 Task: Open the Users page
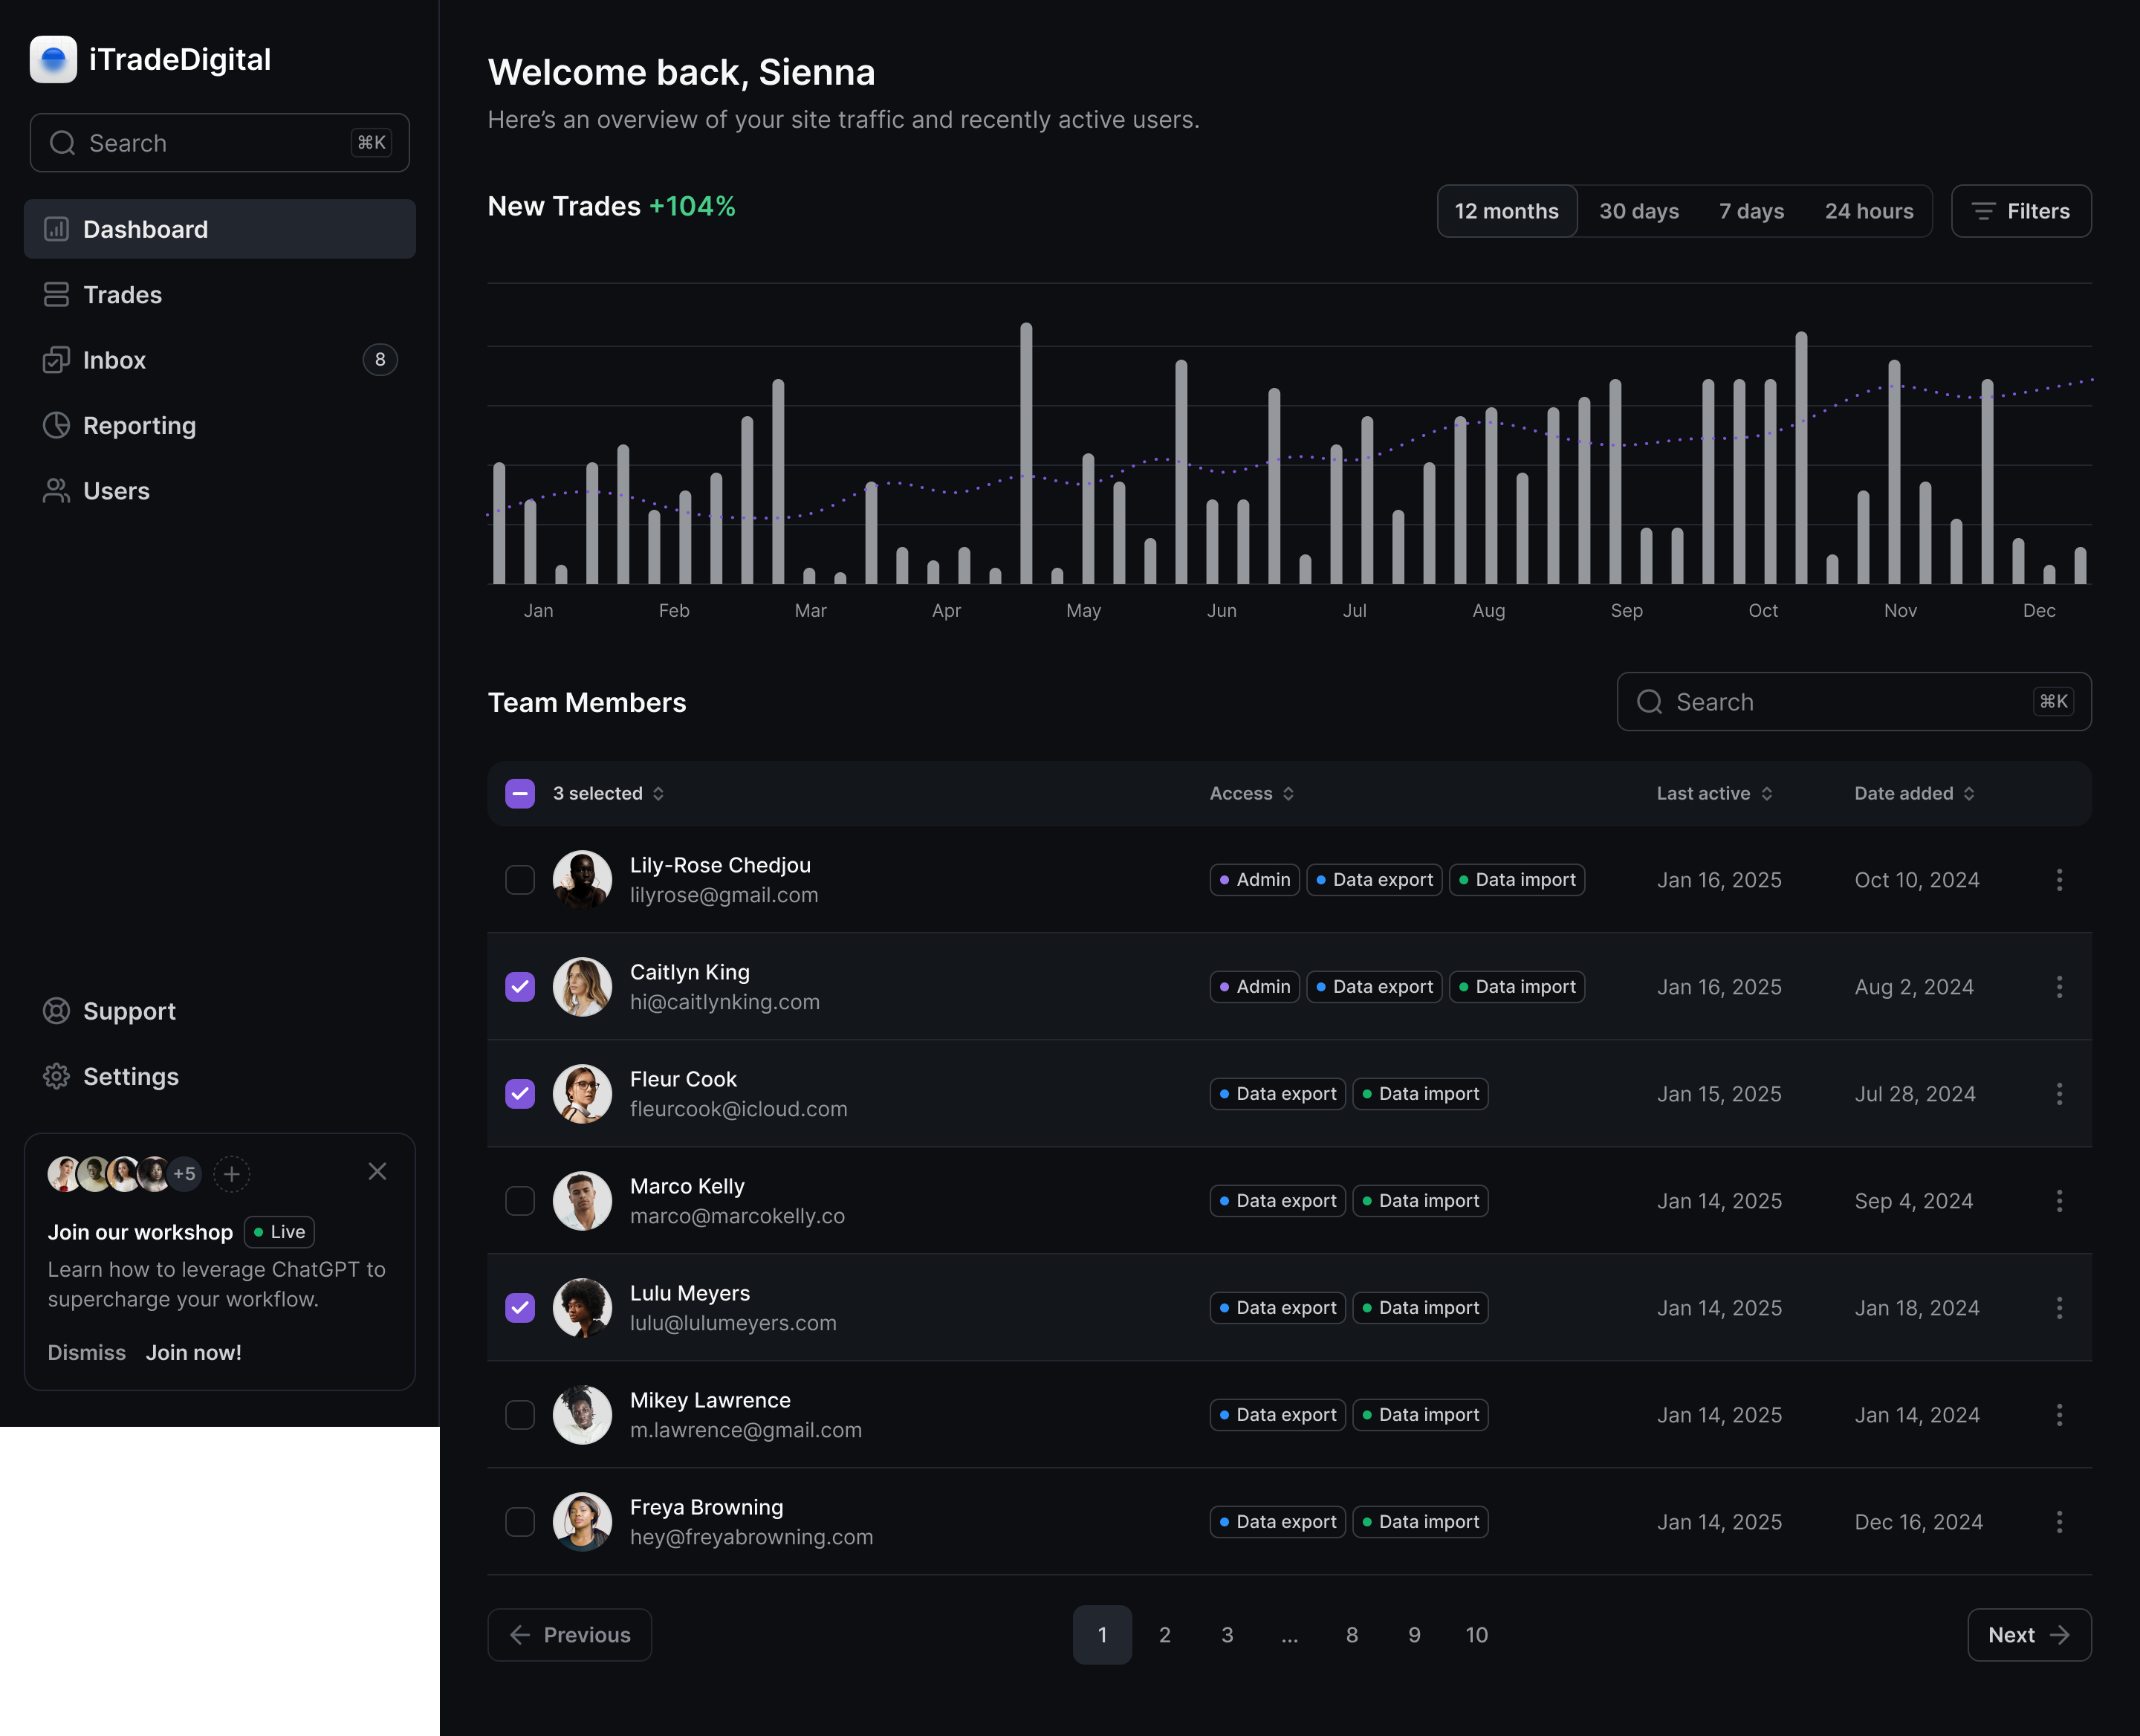(x=117, y=490)
